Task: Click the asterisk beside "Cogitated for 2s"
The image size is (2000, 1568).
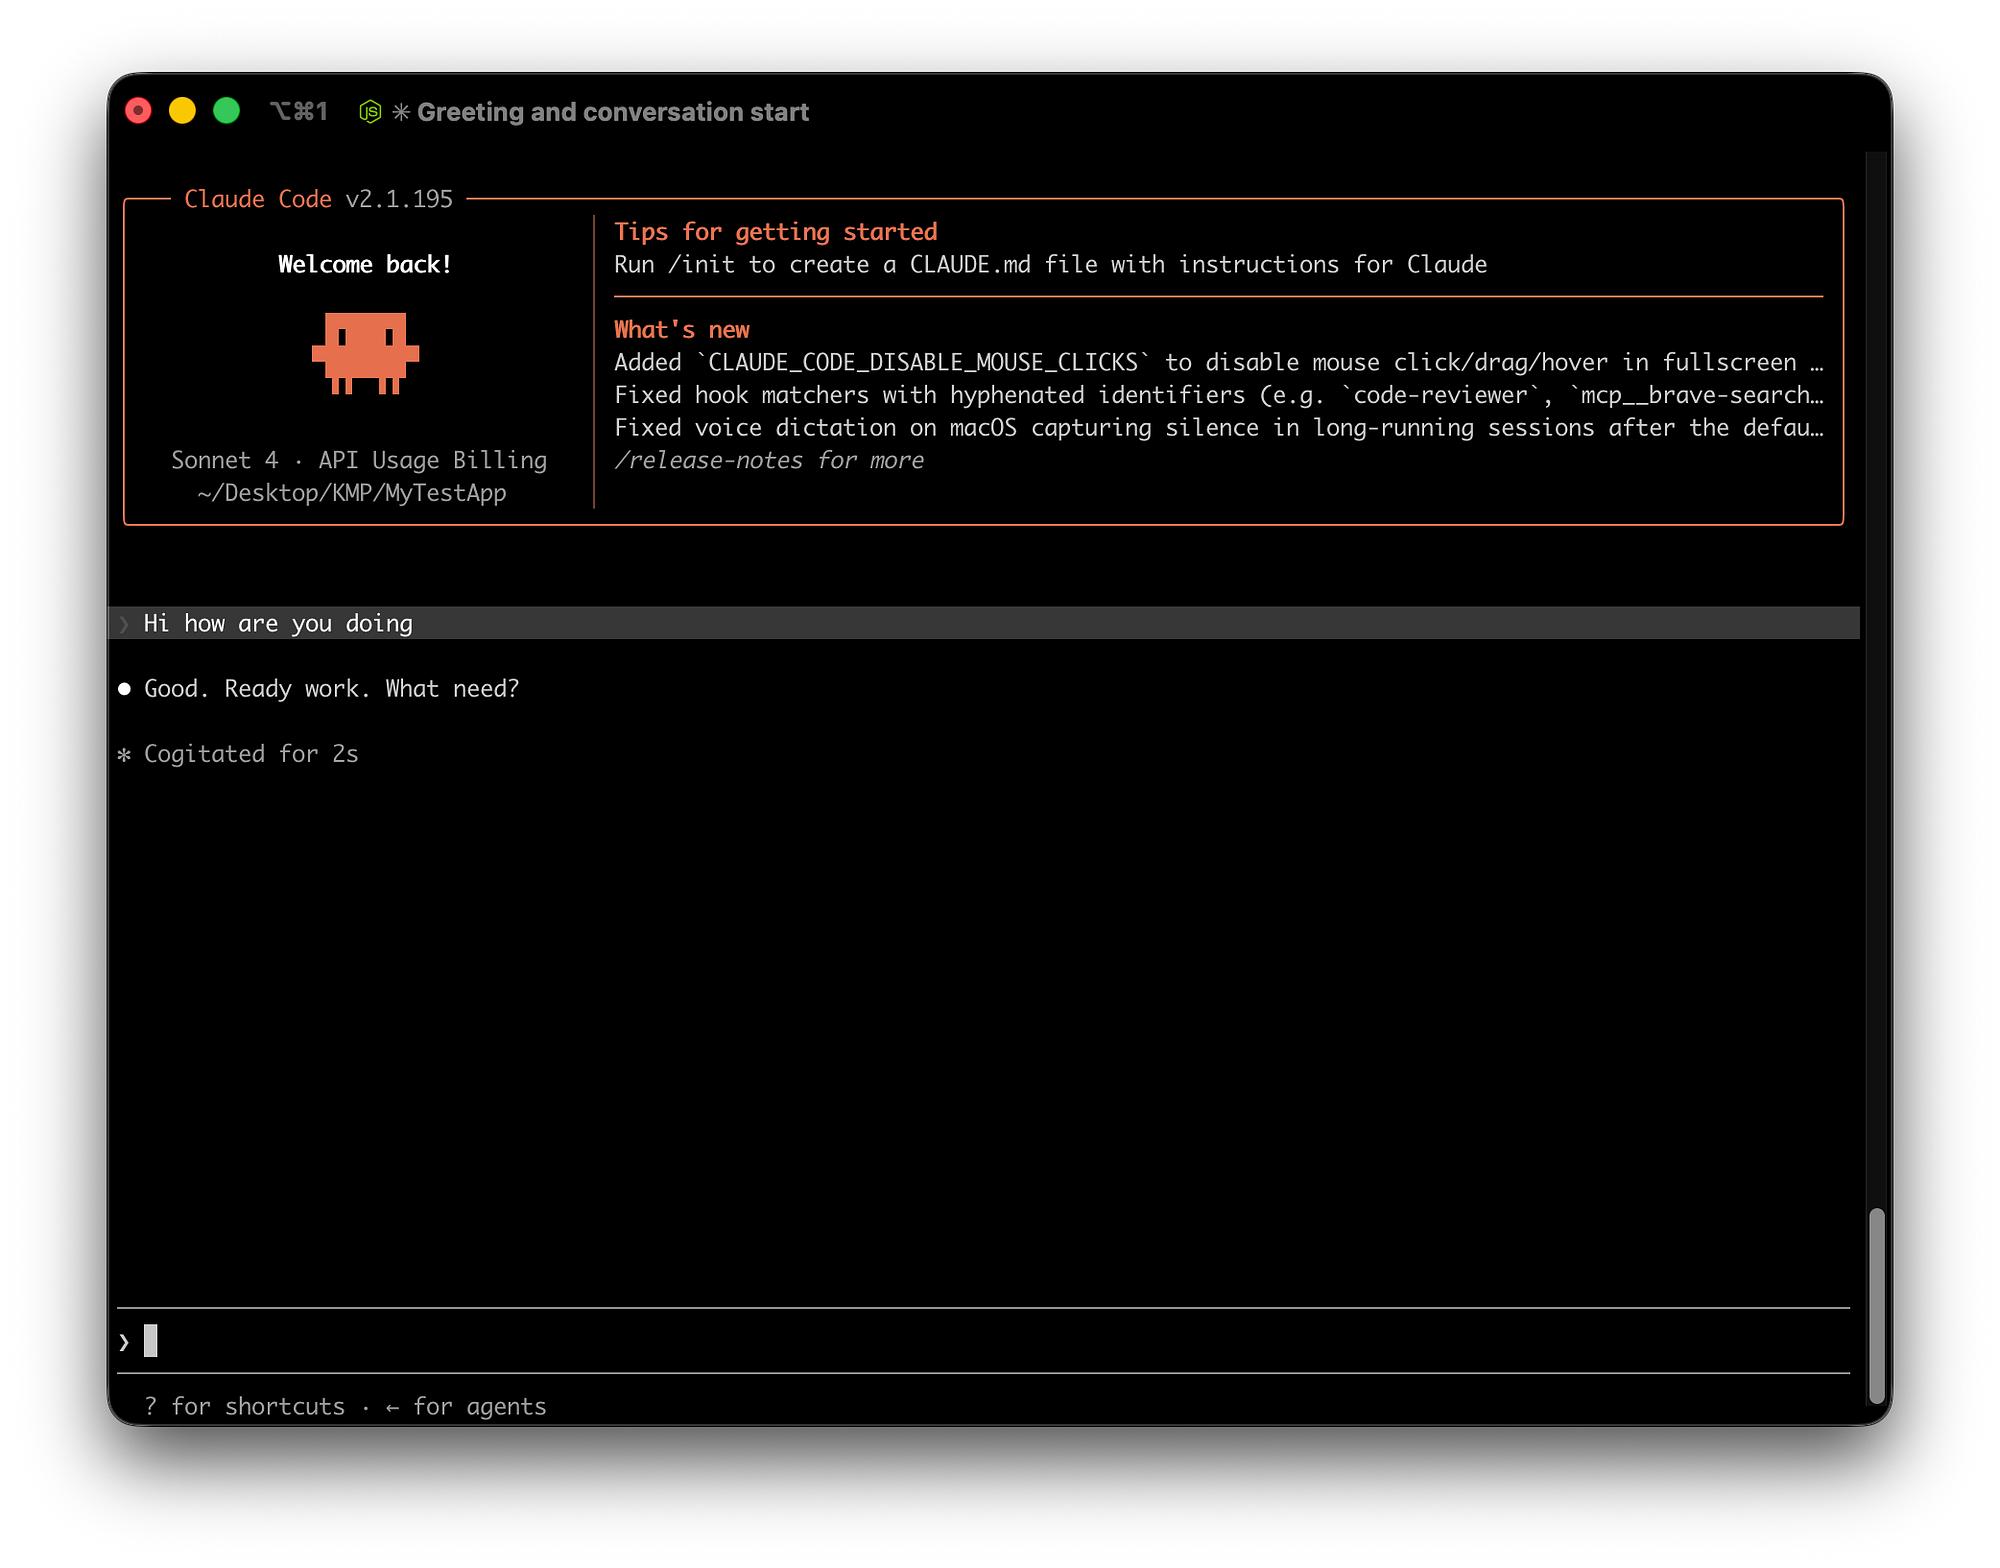Action: 124,755
